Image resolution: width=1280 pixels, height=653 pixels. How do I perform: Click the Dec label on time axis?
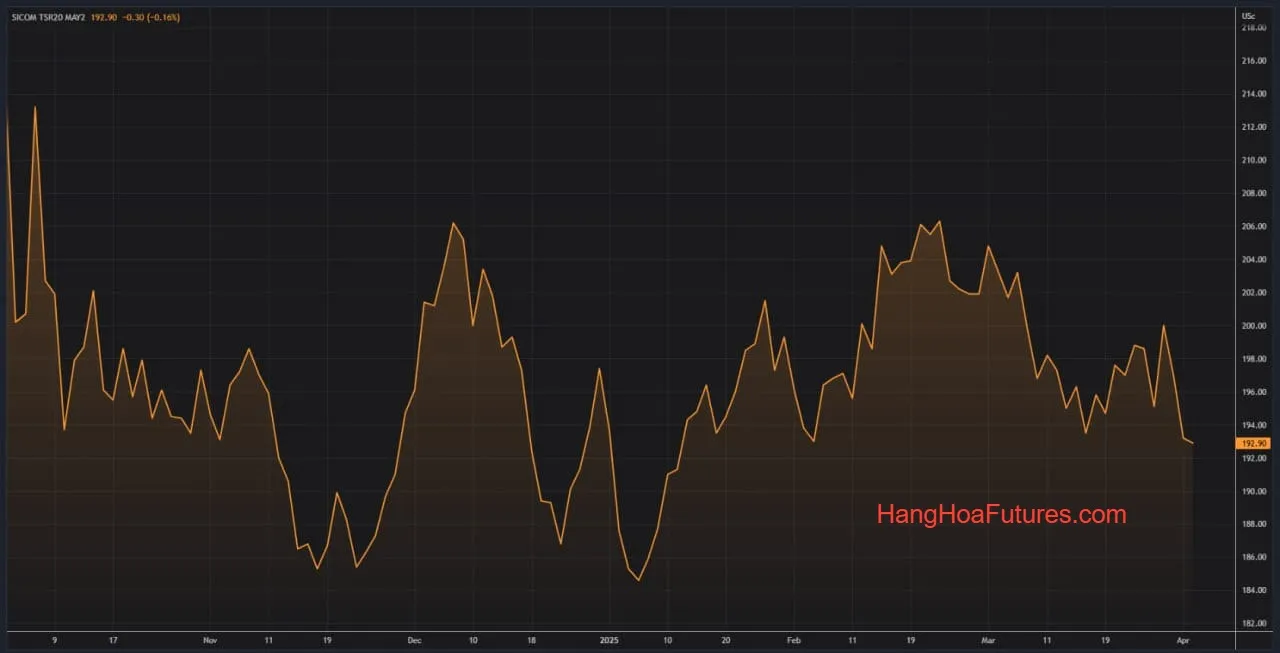(415, 639)
